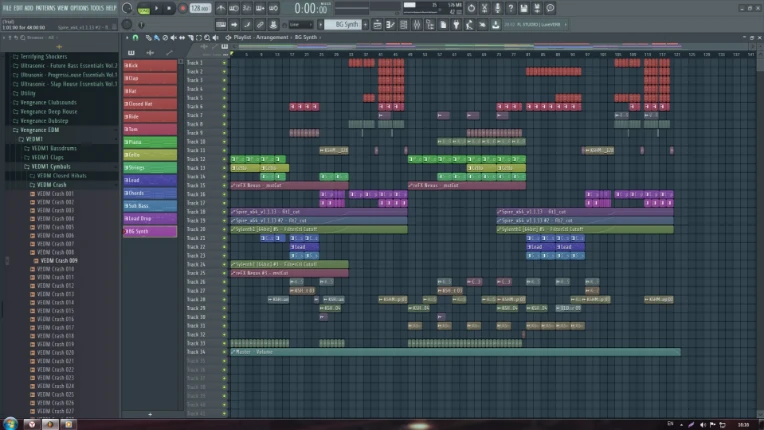This screenshot has height=430, width=764.
Task: Click the chat/news bubble icon
Action: (x=551, y=8)
